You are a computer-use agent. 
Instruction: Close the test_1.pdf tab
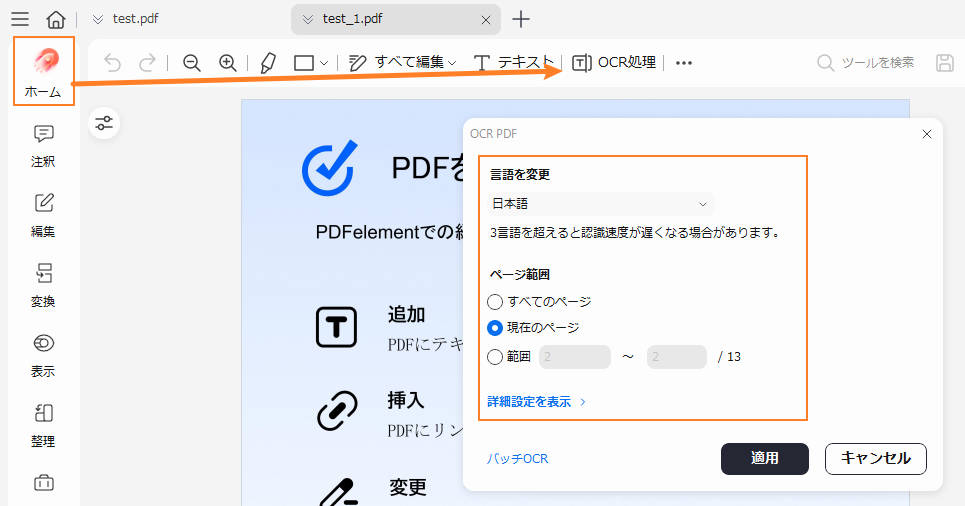[486, 20]
